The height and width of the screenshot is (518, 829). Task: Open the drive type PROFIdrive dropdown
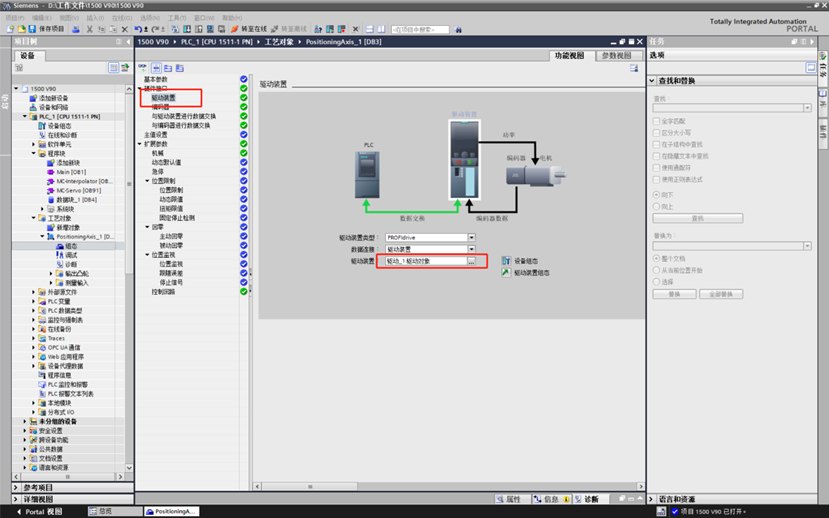(x=472, y=237)
